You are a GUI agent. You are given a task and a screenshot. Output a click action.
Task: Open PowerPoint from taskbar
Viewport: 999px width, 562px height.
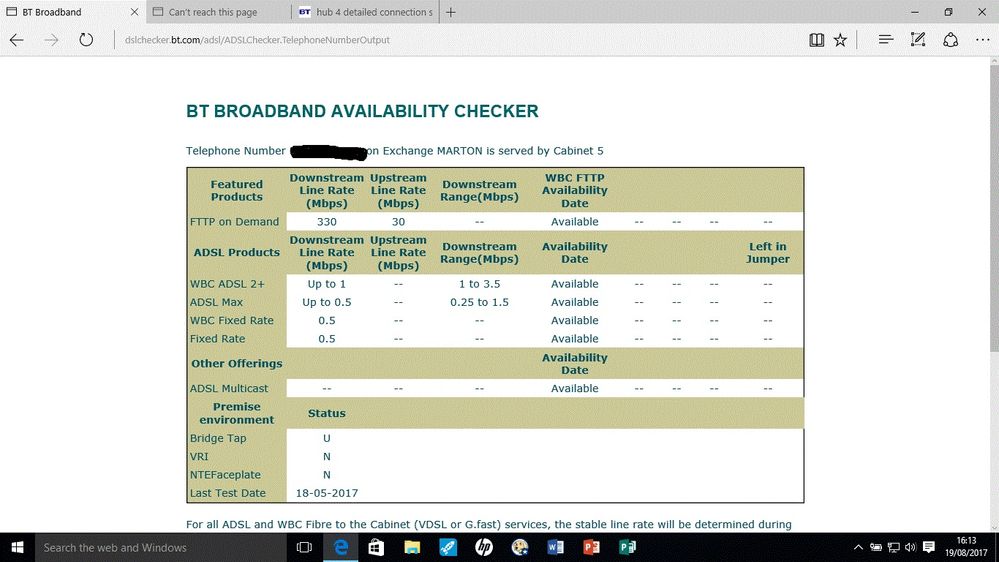tap(591, 547)
